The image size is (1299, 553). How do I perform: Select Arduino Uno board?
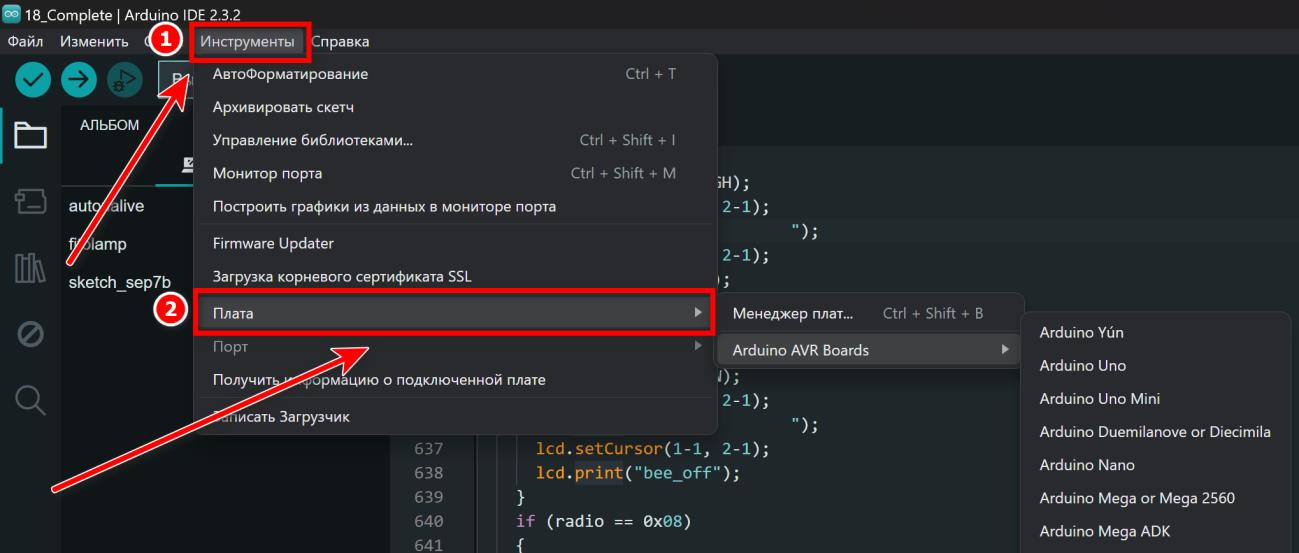(x=1156, y=365)
